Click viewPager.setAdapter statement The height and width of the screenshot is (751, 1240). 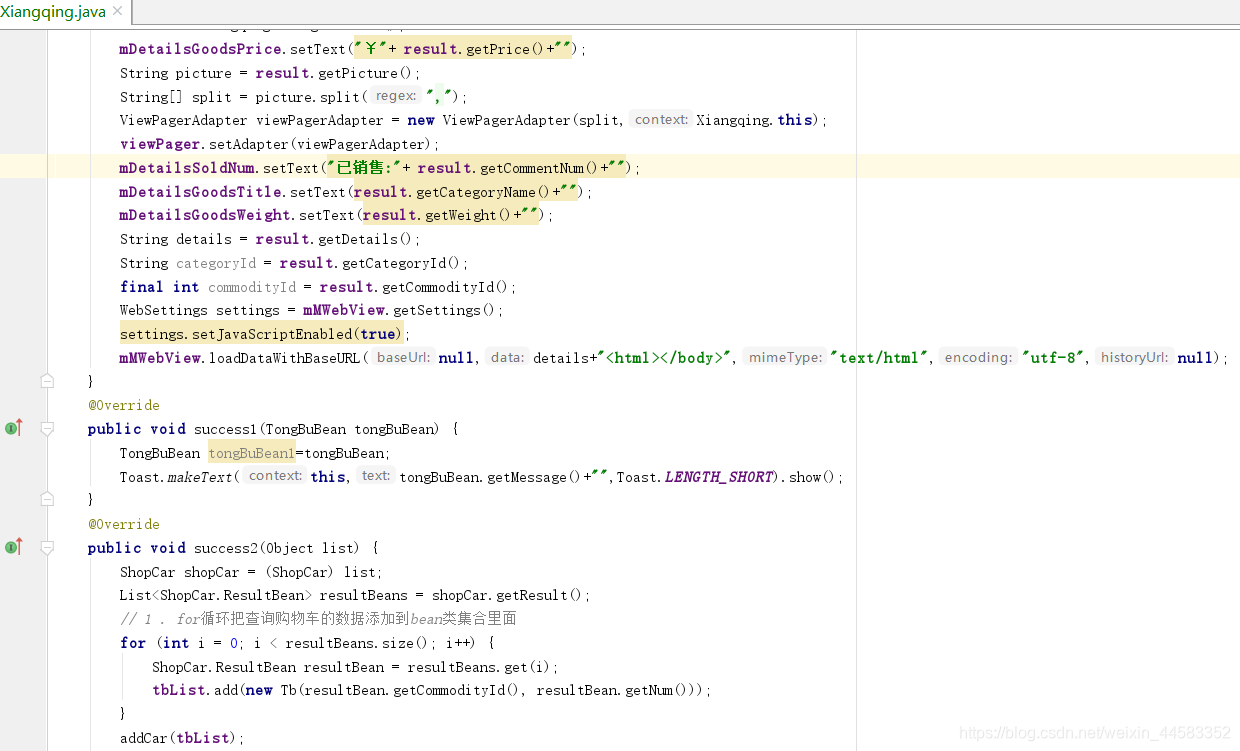[280, 144]
